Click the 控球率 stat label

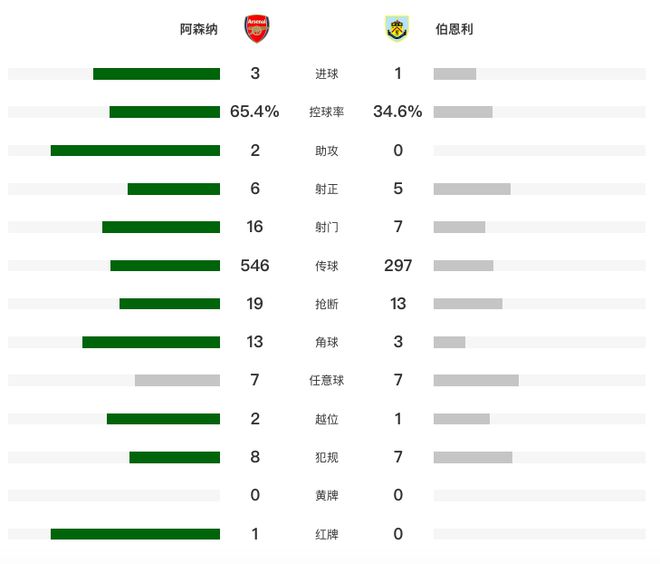(x=326, y=112)
